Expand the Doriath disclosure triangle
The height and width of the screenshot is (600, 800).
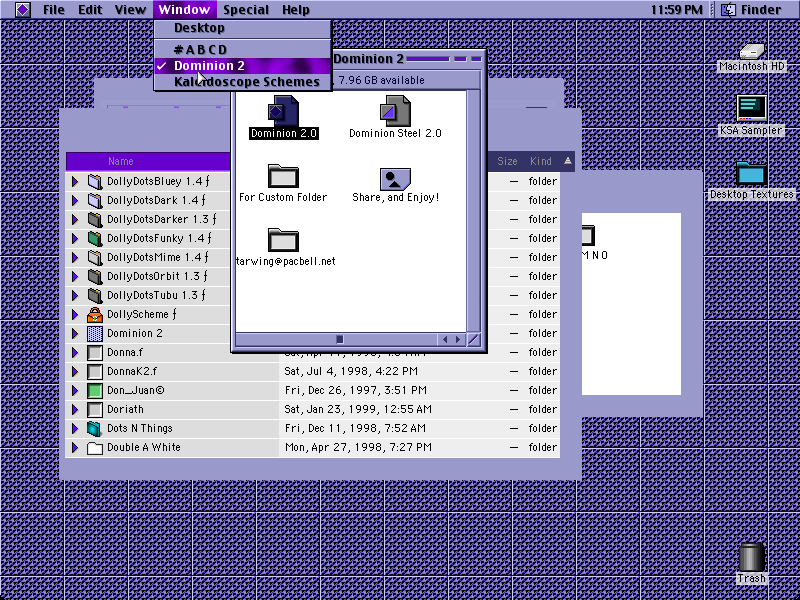74,409
